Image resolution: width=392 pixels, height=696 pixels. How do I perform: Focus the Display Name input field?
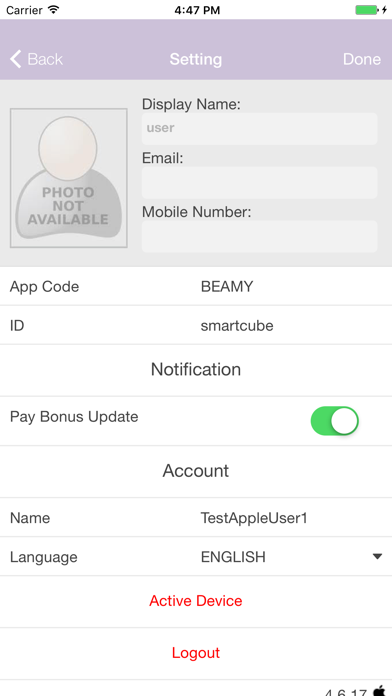[x=260, y=128]
